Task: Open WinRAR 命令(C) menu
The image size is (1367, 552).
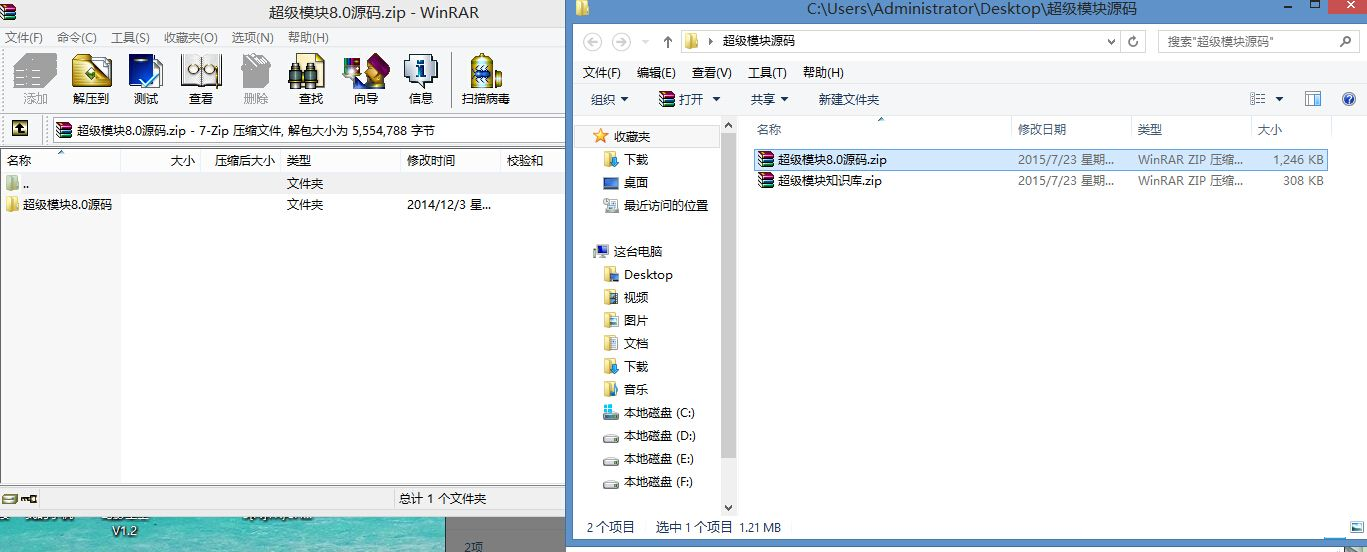Action: pyautogui.click(x=77, y=38)
